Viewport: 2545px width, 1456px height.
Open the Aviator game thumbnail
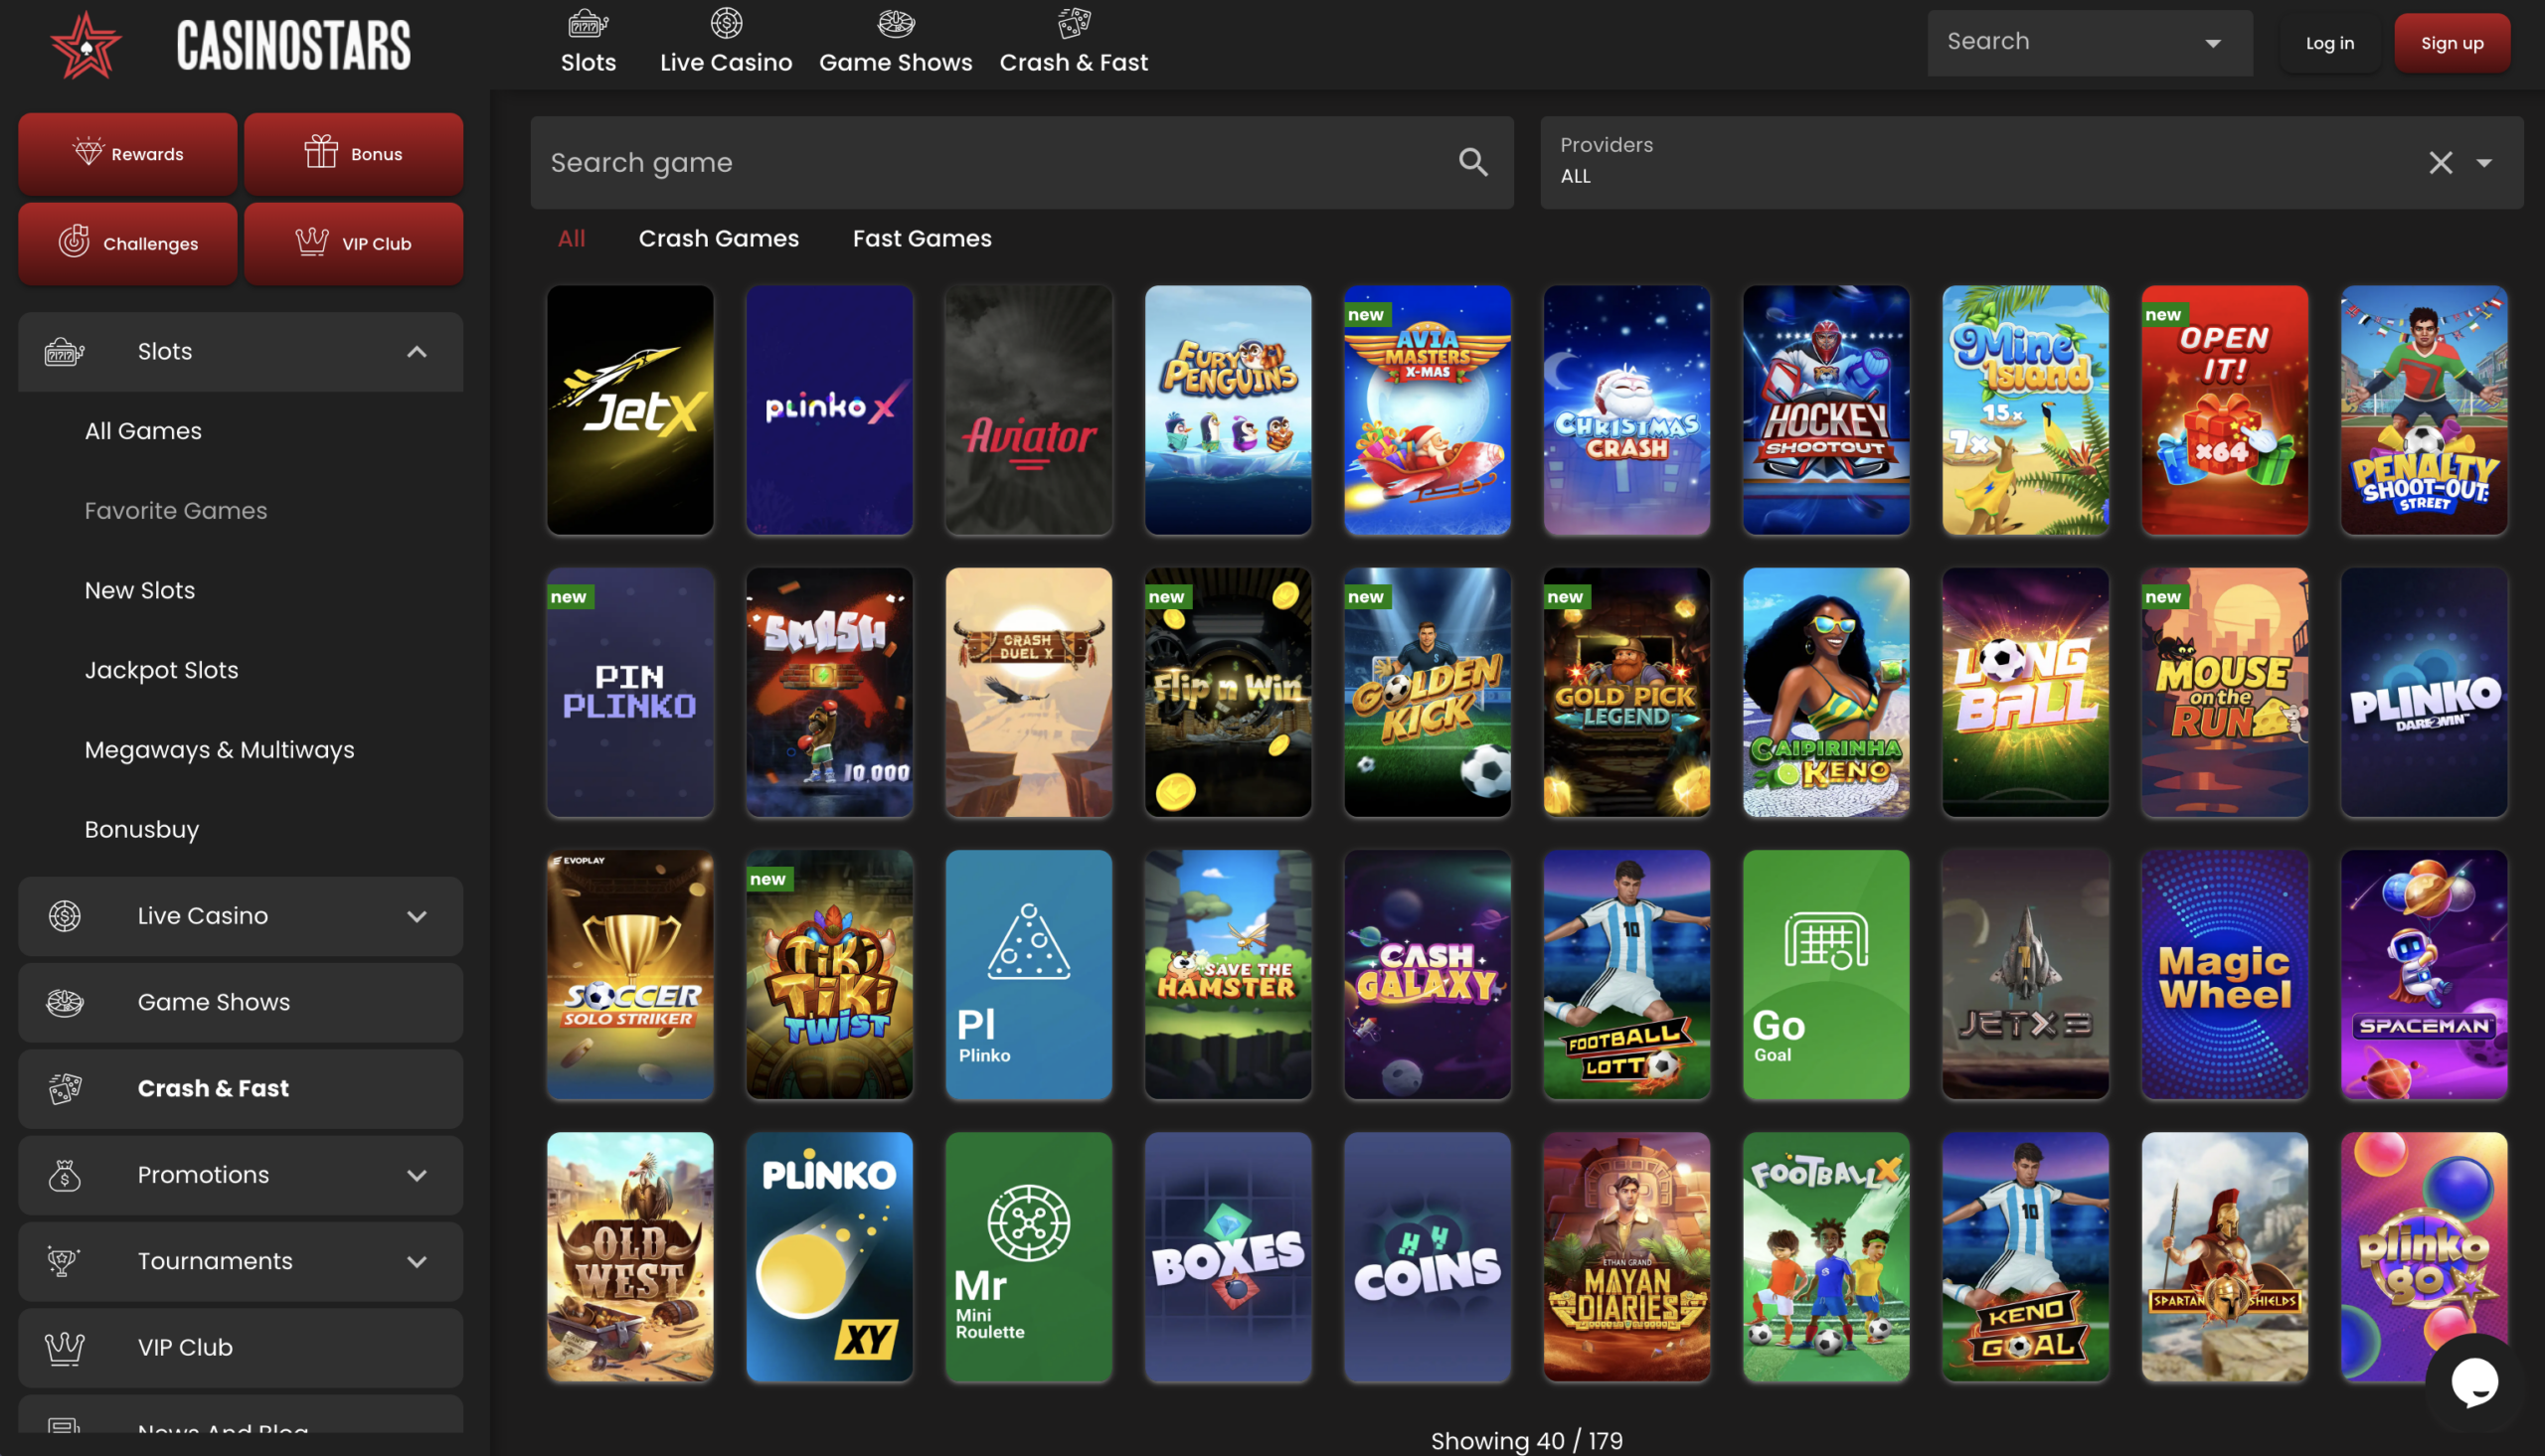(1028, 410)
